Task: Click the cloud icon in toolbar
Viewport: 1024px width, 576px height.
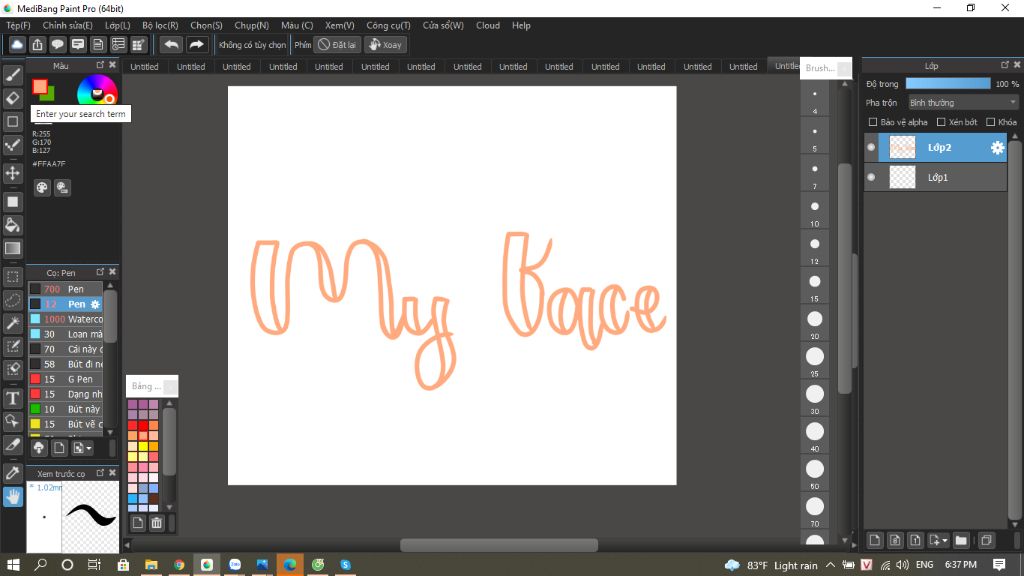Action: [x=17, y=44]
